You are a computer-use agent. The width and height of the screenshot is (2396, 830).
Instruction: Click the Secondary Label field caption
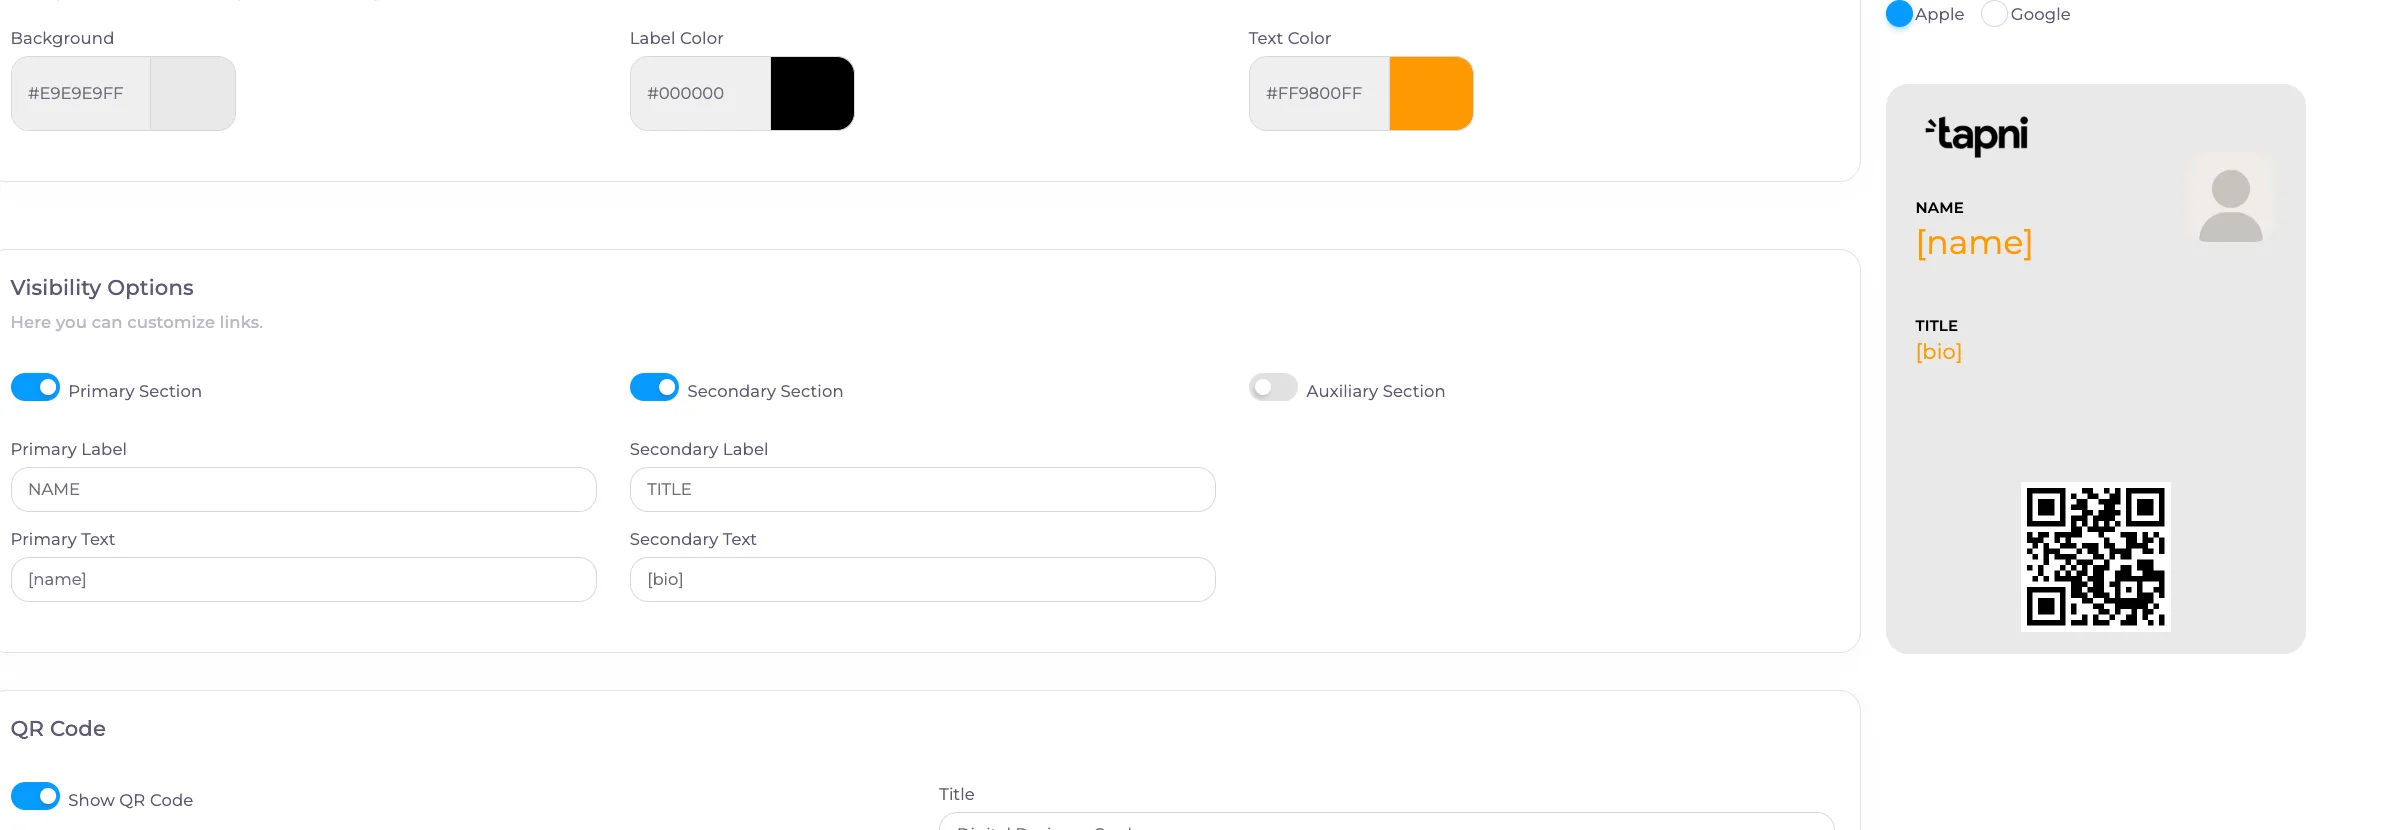[x=699, y=449]
